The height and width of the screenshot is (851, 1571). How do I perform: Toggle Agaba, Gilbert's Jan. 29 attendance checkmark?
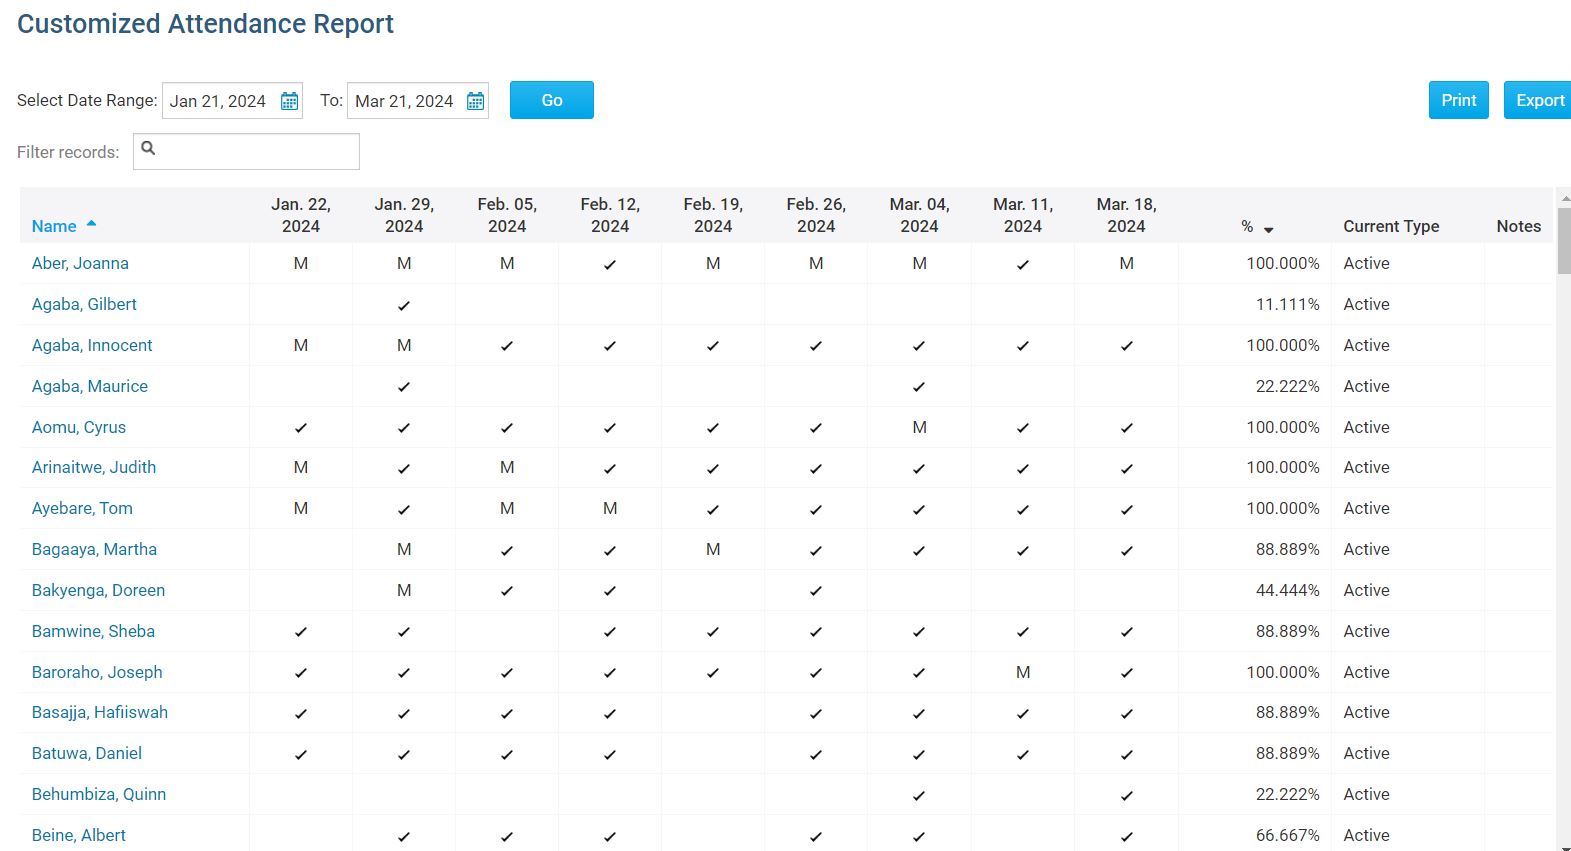[x=404, y=306]
